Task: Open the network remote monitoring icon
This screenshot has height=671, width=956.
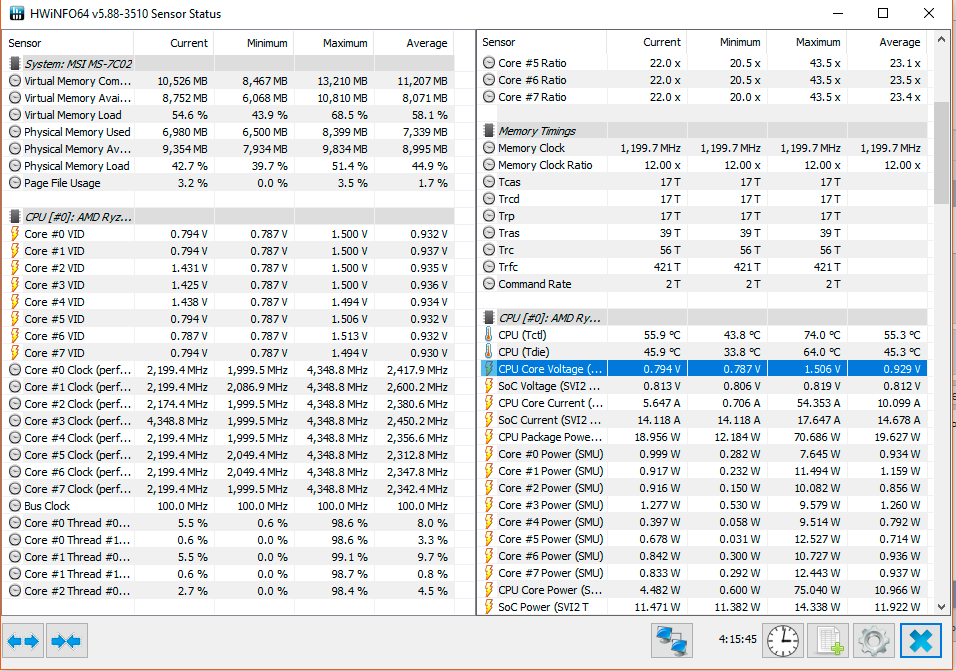Action: pyautogui.click(x=671, y=641)
